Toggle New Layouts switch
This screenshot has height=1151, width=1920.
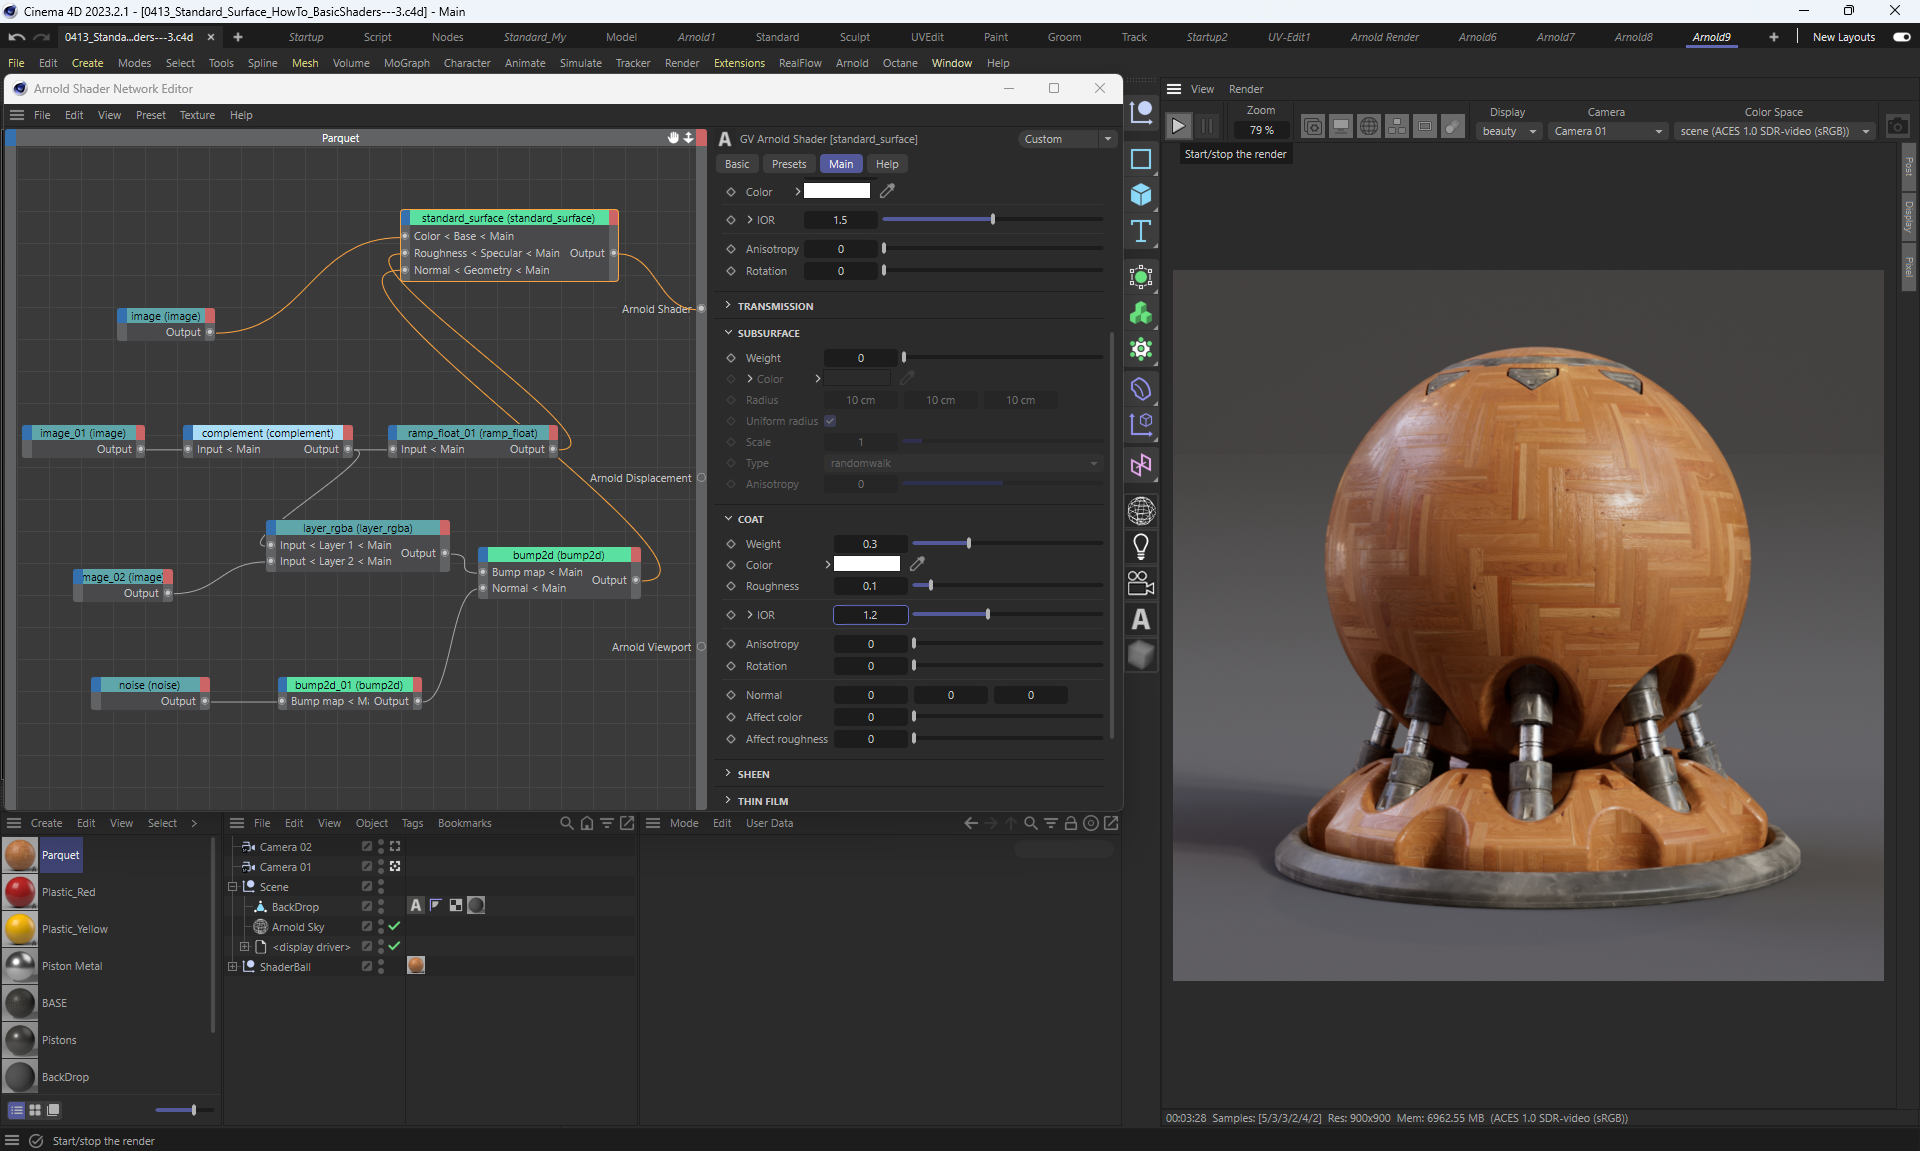1901,37
